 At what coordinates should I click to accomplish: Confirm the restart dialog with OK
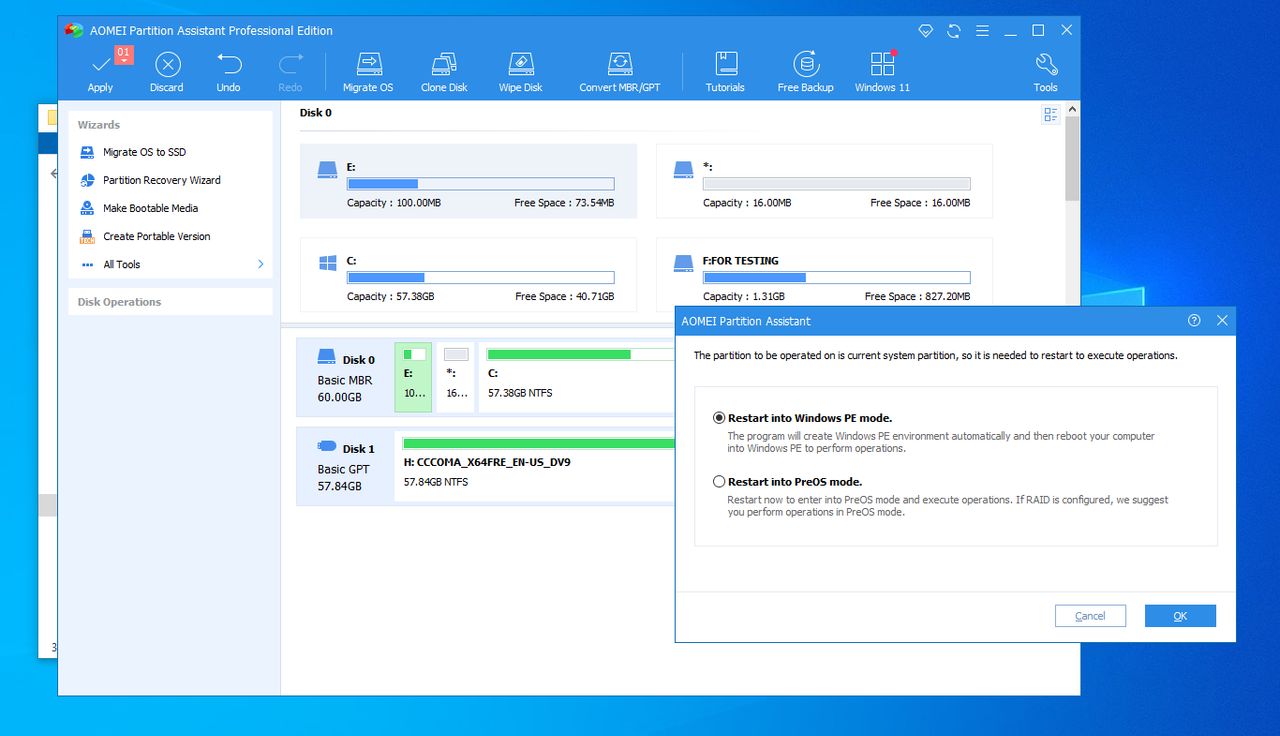tap(1180, 616)
